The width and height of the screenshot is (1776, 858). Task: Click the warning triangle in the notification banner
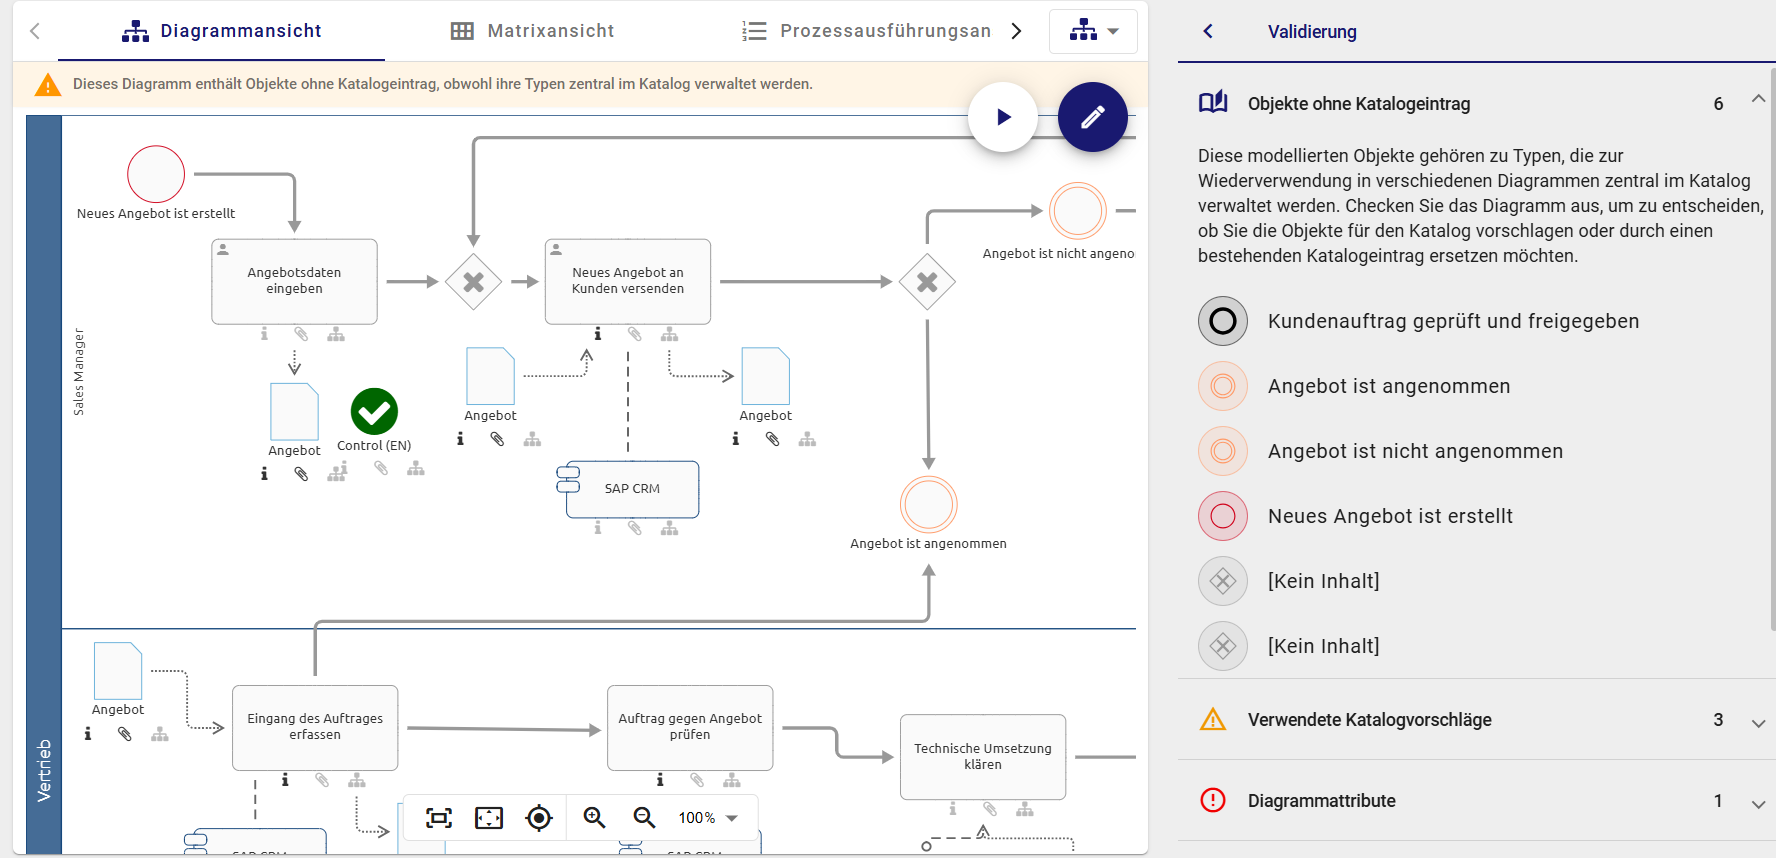pyautogui.click(x=48, y=85)
